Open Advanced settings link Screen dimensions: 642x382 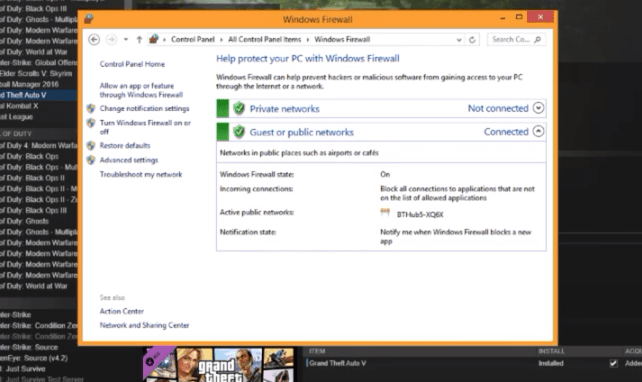129,160
